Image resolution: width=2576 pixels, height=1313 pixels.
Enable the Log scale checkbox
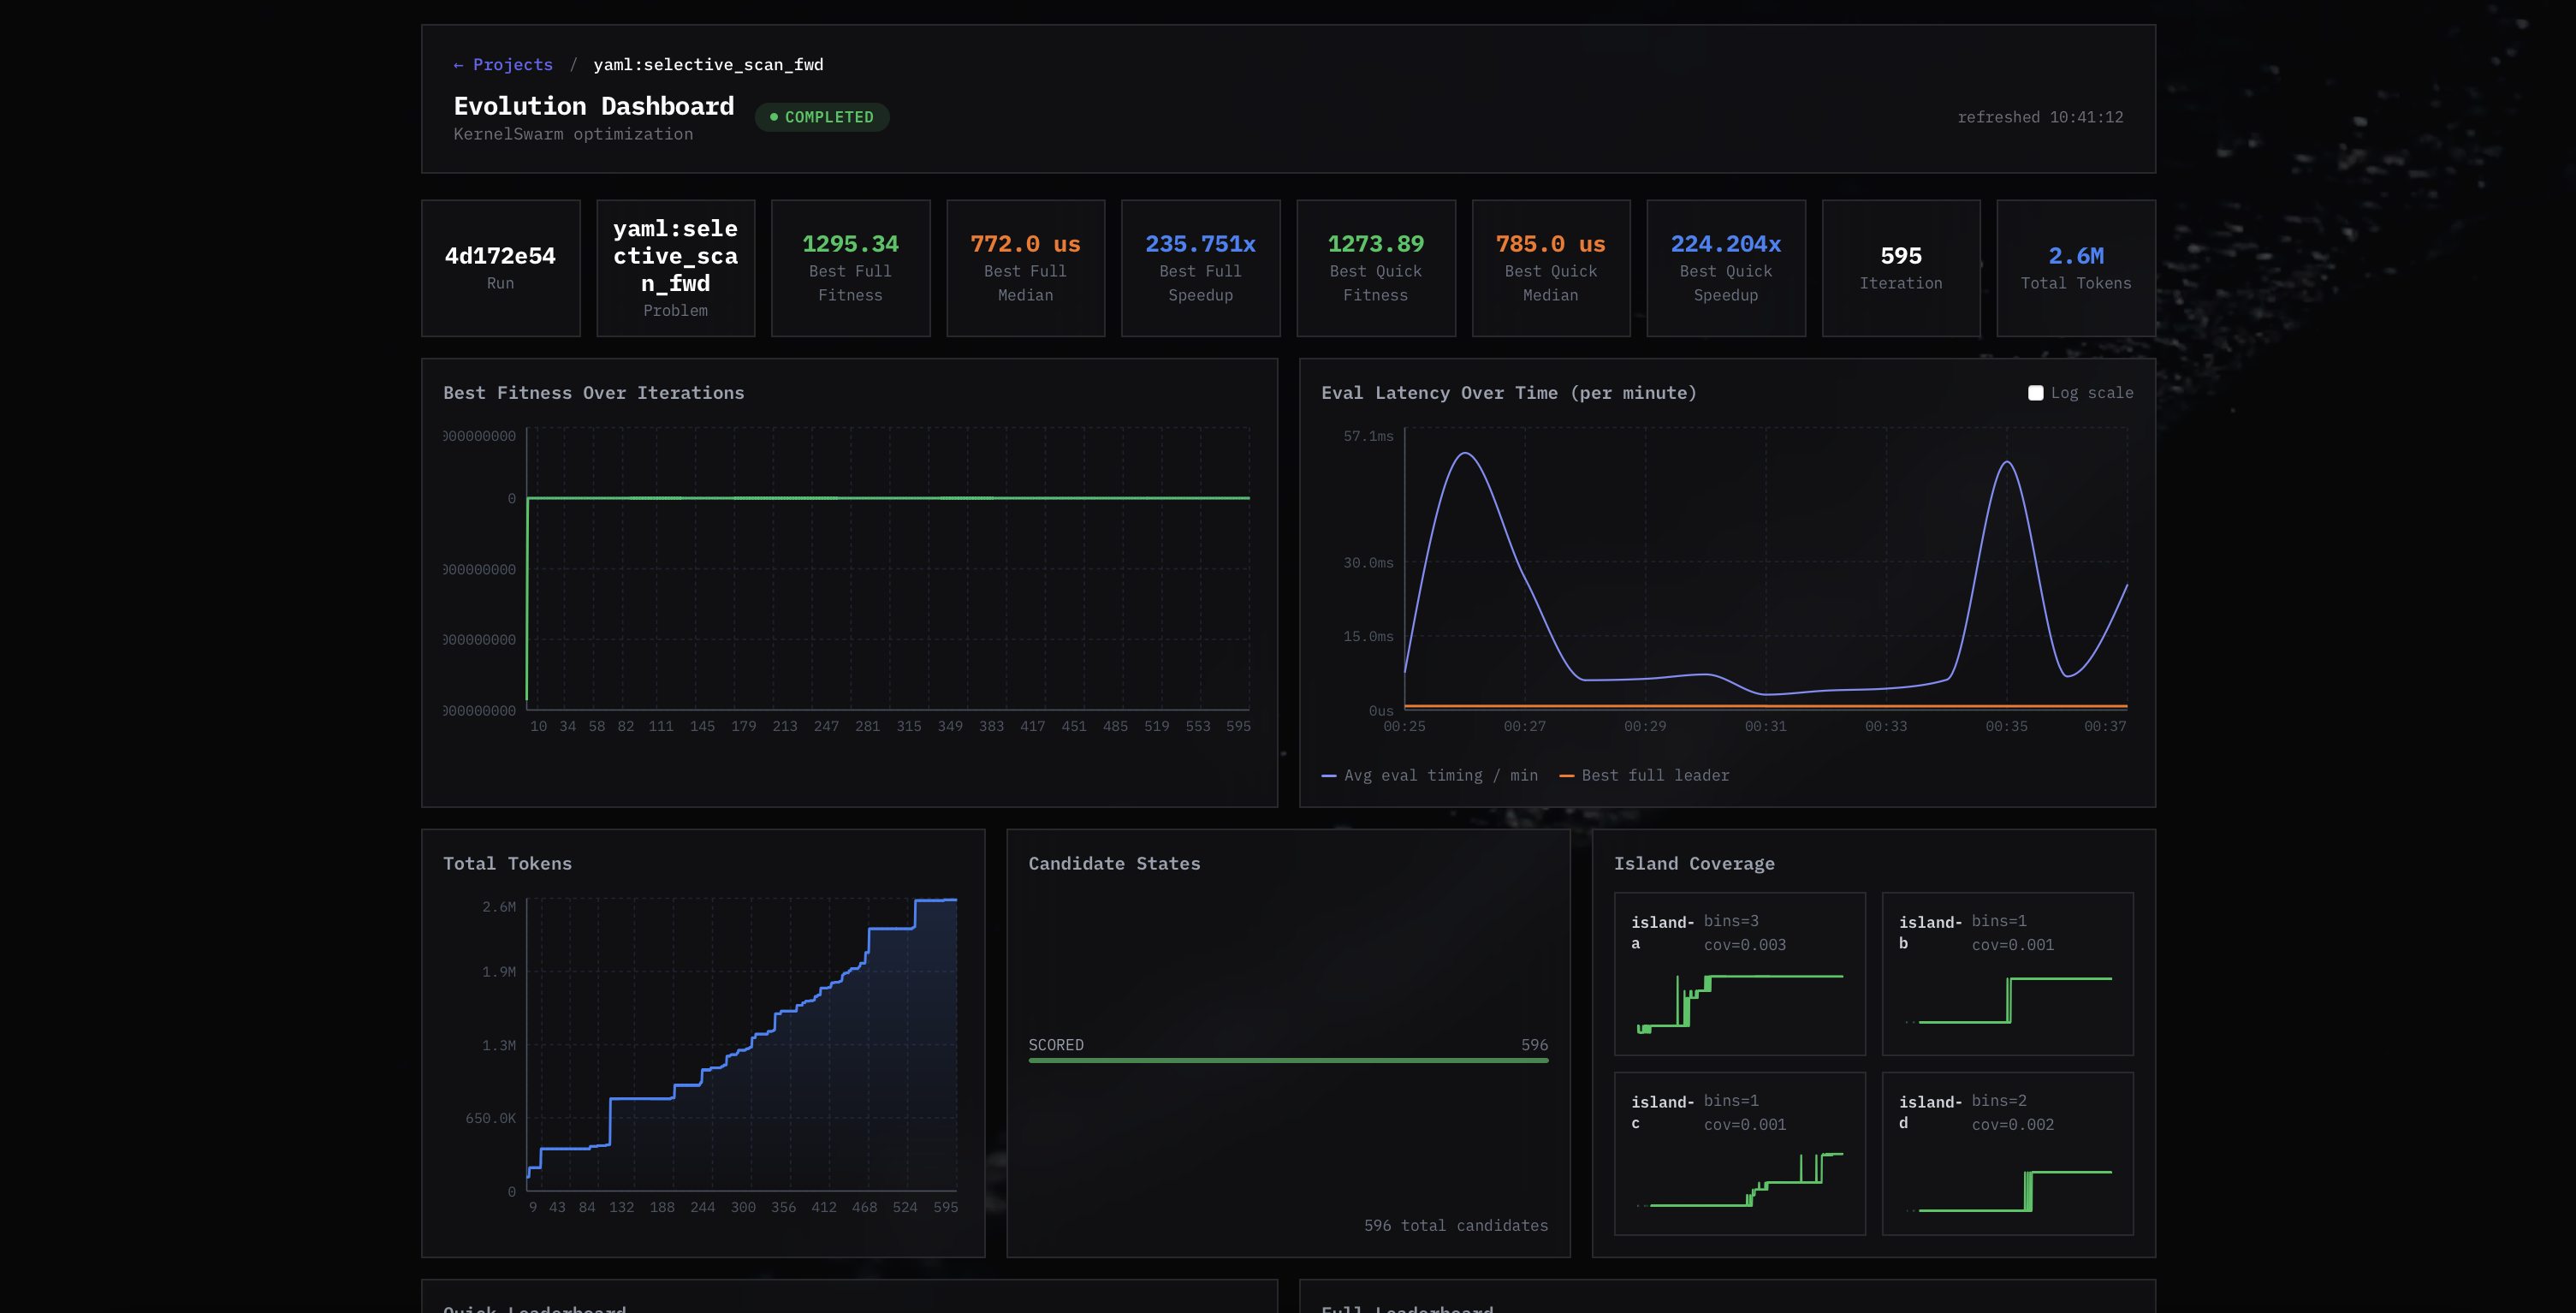coord(2035,393)
